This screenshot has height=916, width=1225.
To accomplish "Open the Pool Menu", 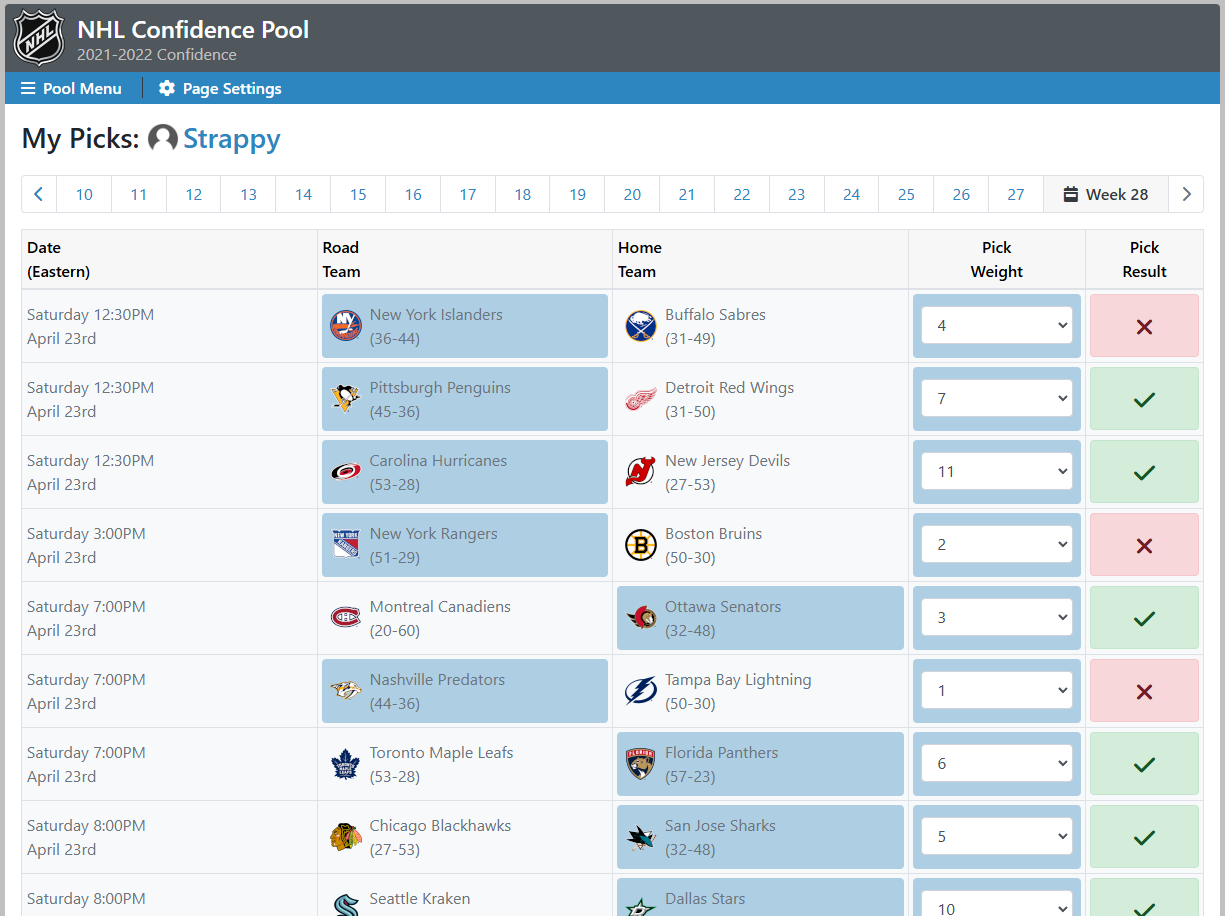I will 71,89.
